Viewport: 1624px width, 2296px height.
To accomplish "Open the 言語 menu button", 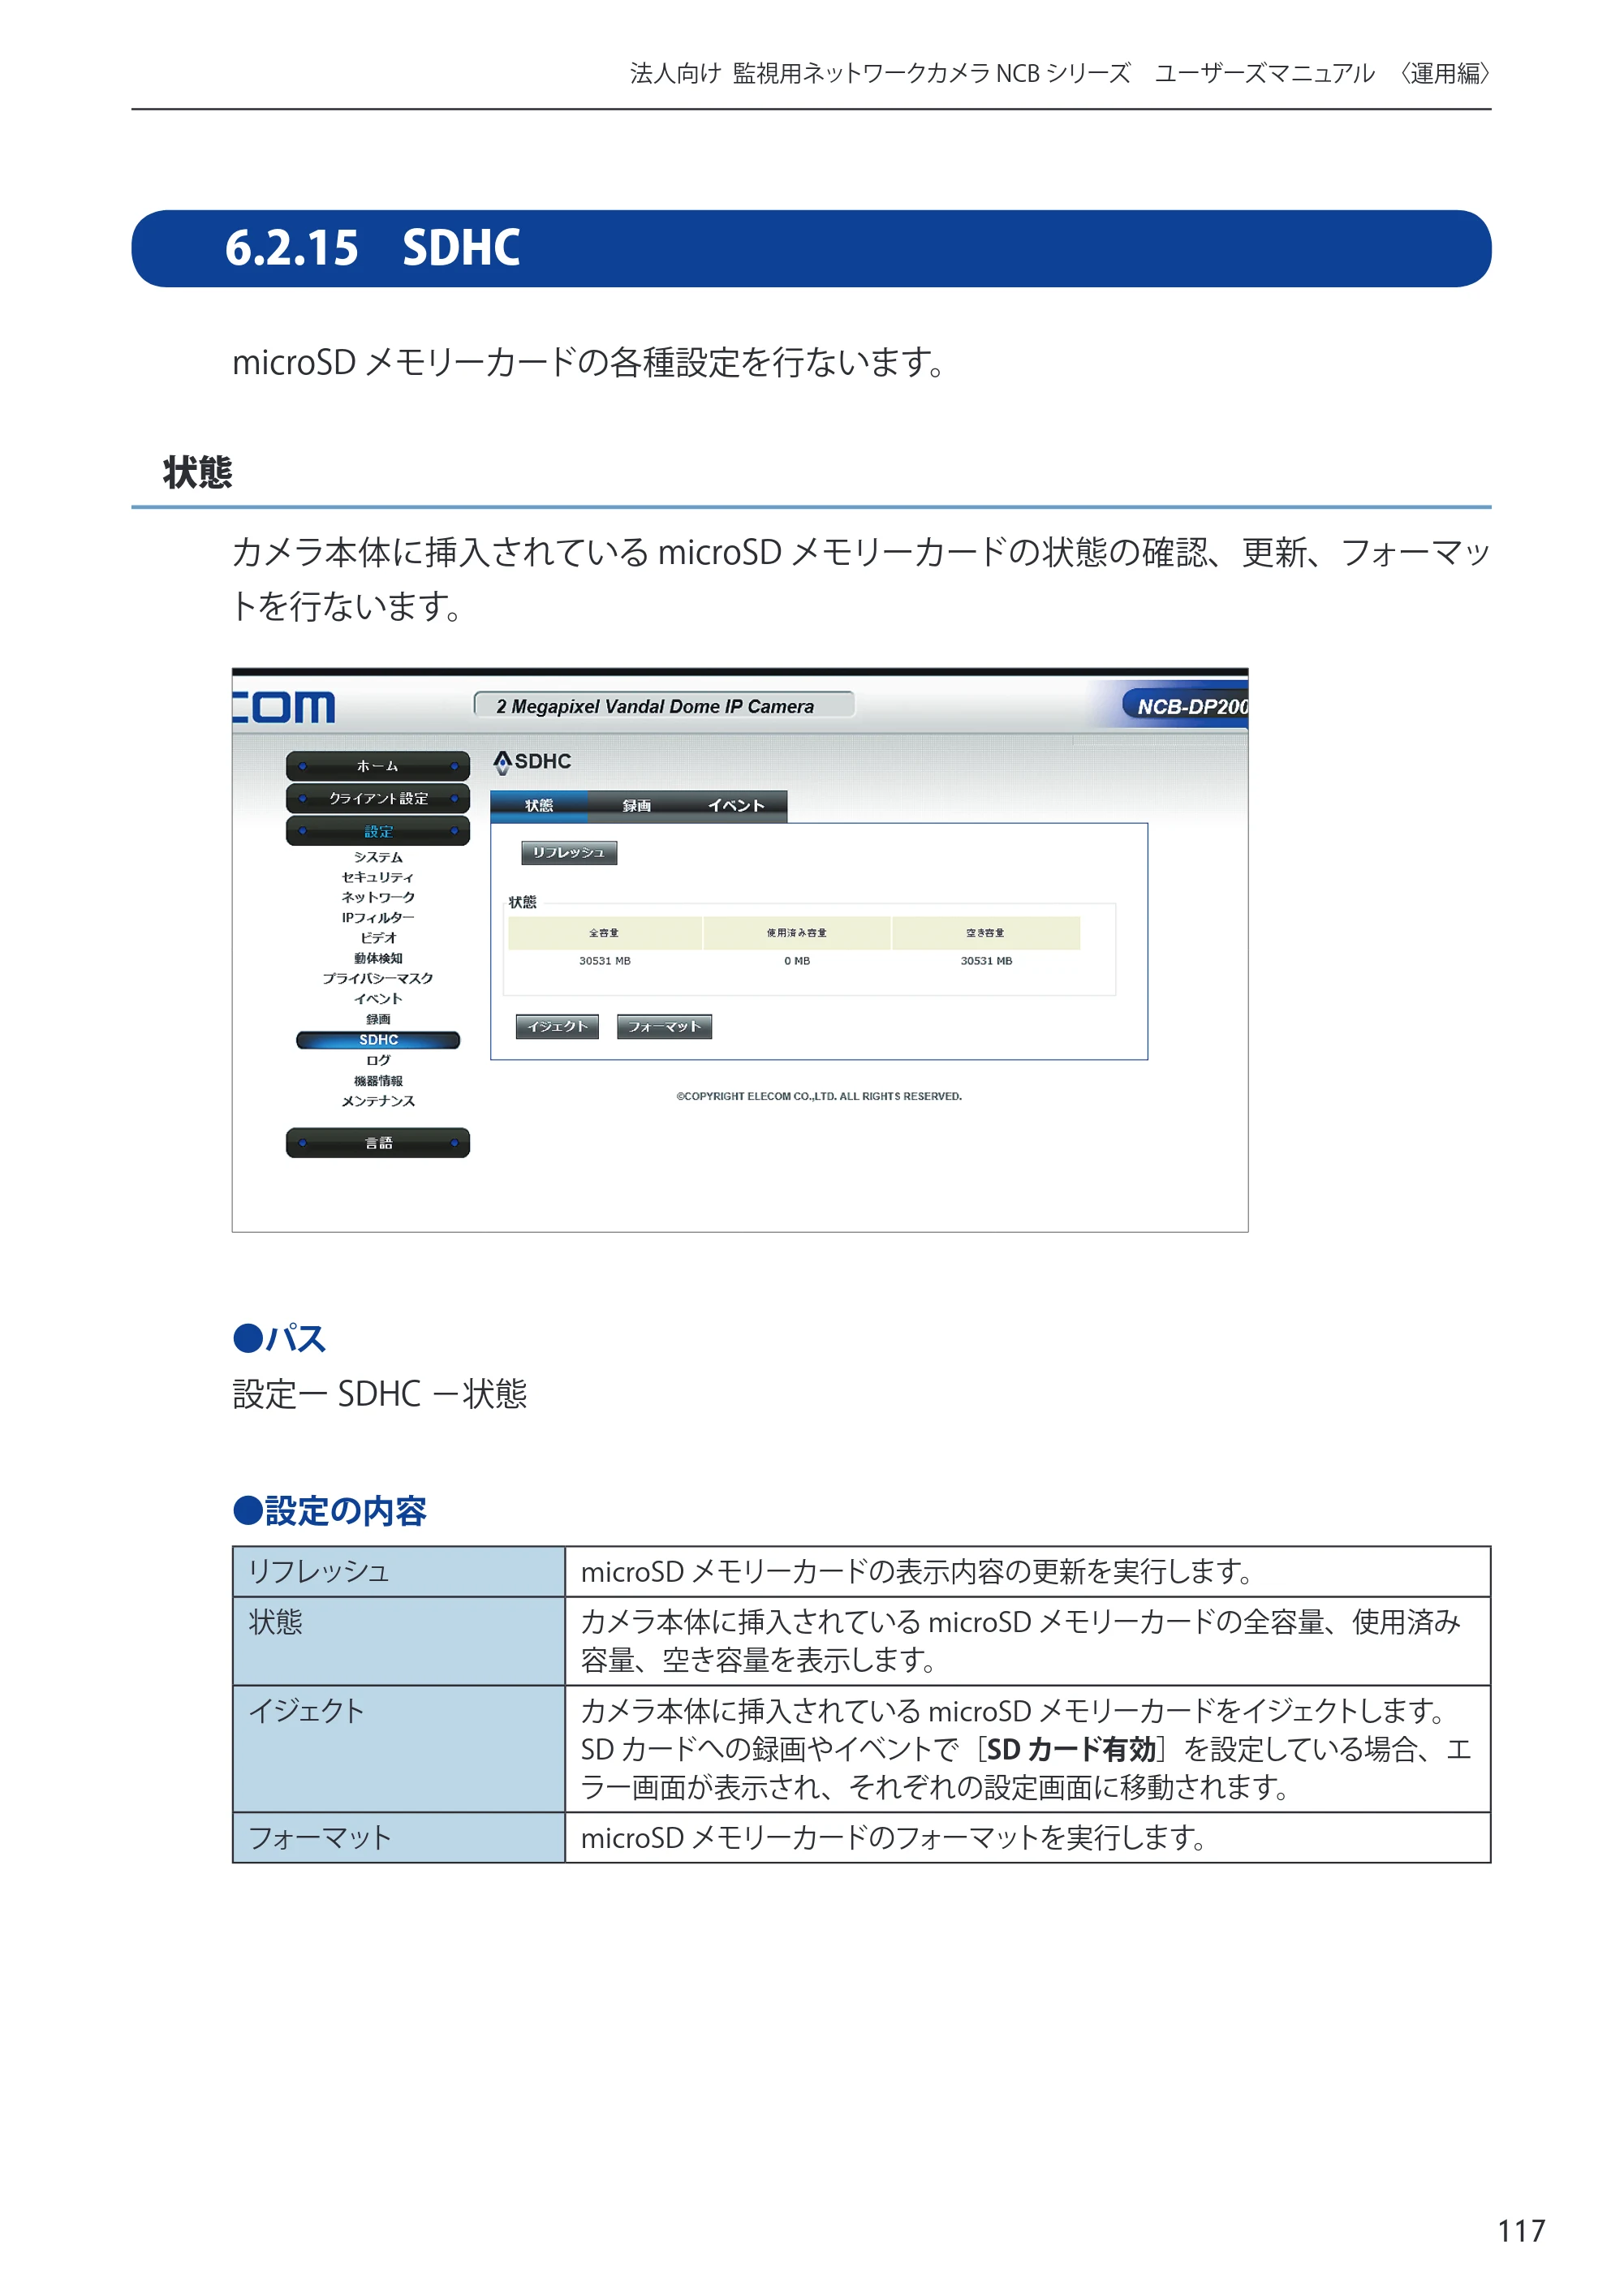I will (x=378, y=1142).
